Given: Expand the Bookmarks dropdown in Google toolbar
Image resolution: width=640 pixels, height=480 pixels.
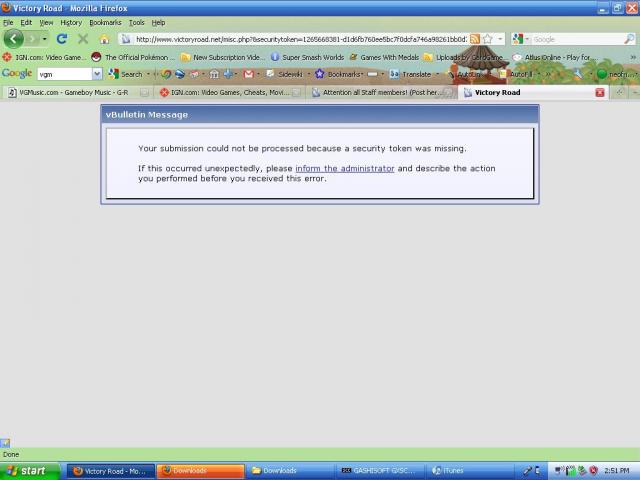Looking at the screenshot, I should click(361, 74).
